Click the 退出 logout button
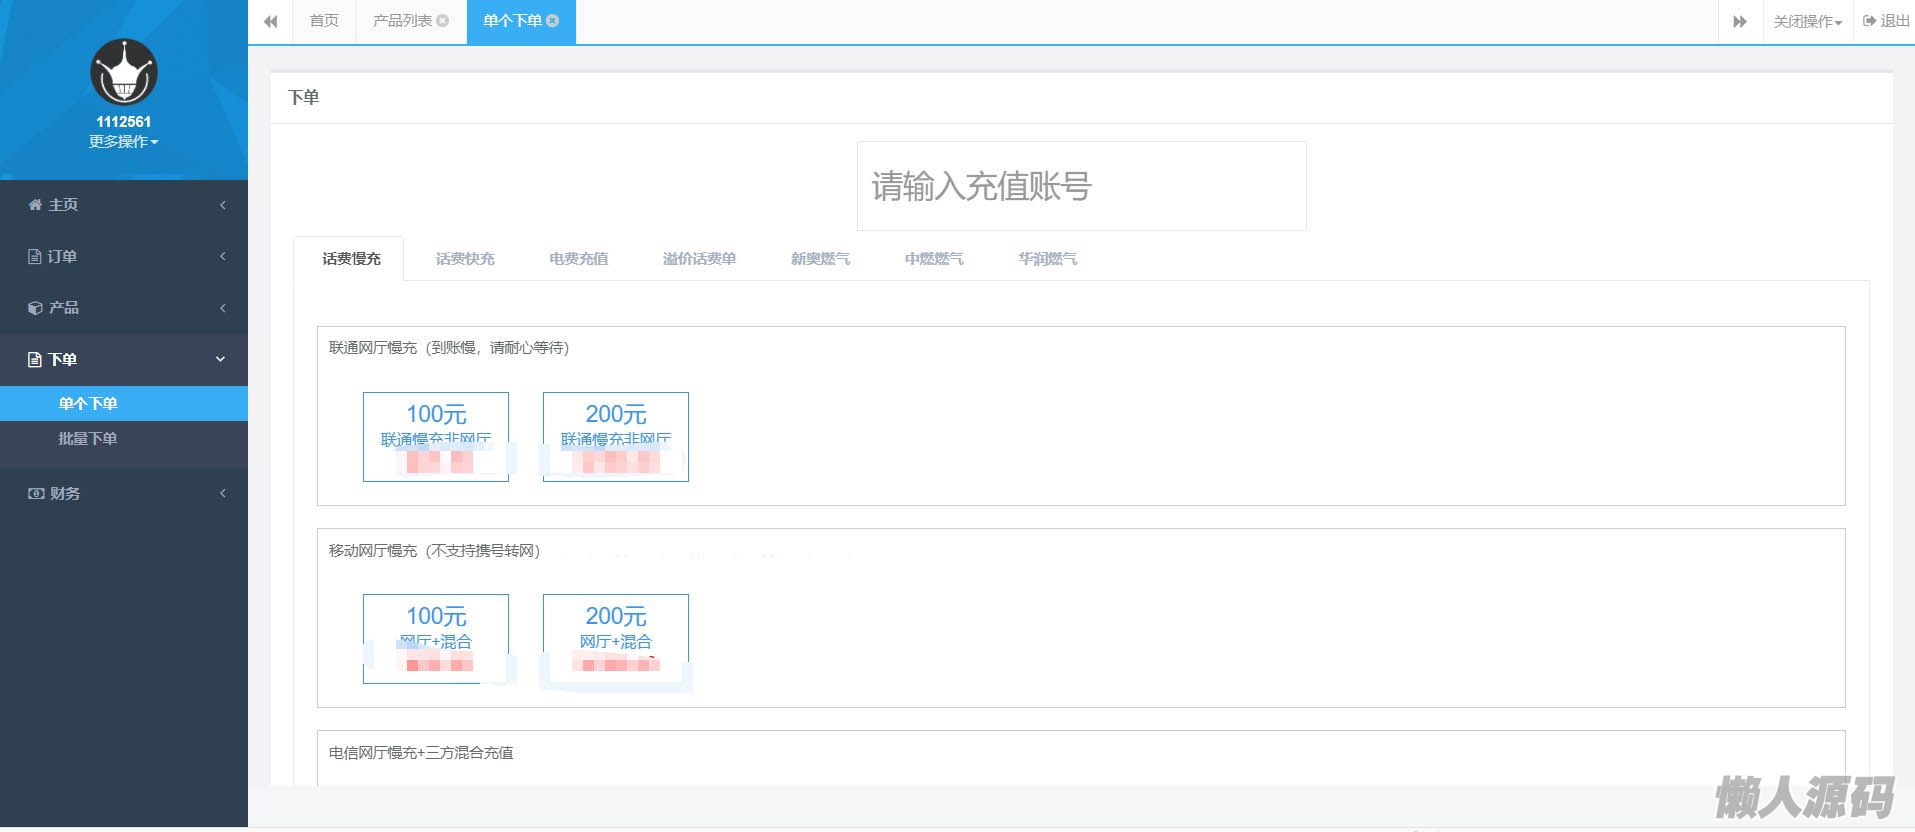Screen dimensions: 1915x832 pyautogui.click(x=1886, y=21)
